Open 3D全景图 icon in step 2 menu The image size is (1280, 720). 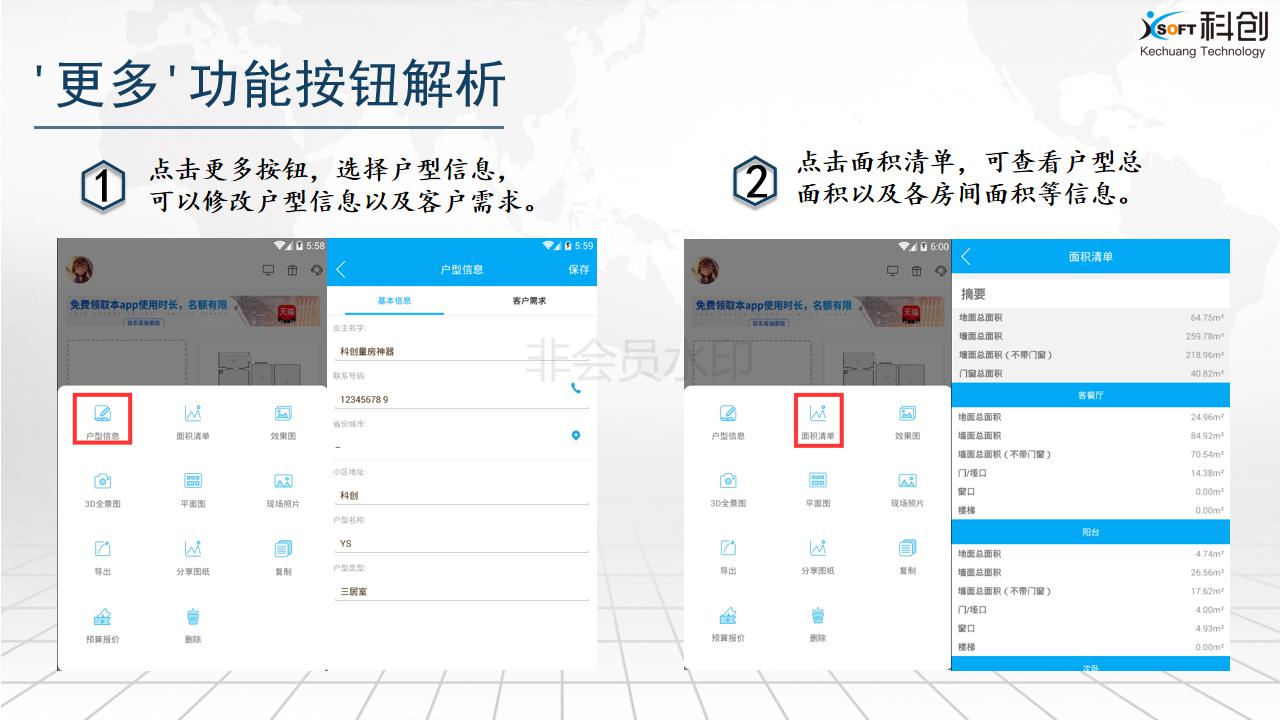[728, 480]
